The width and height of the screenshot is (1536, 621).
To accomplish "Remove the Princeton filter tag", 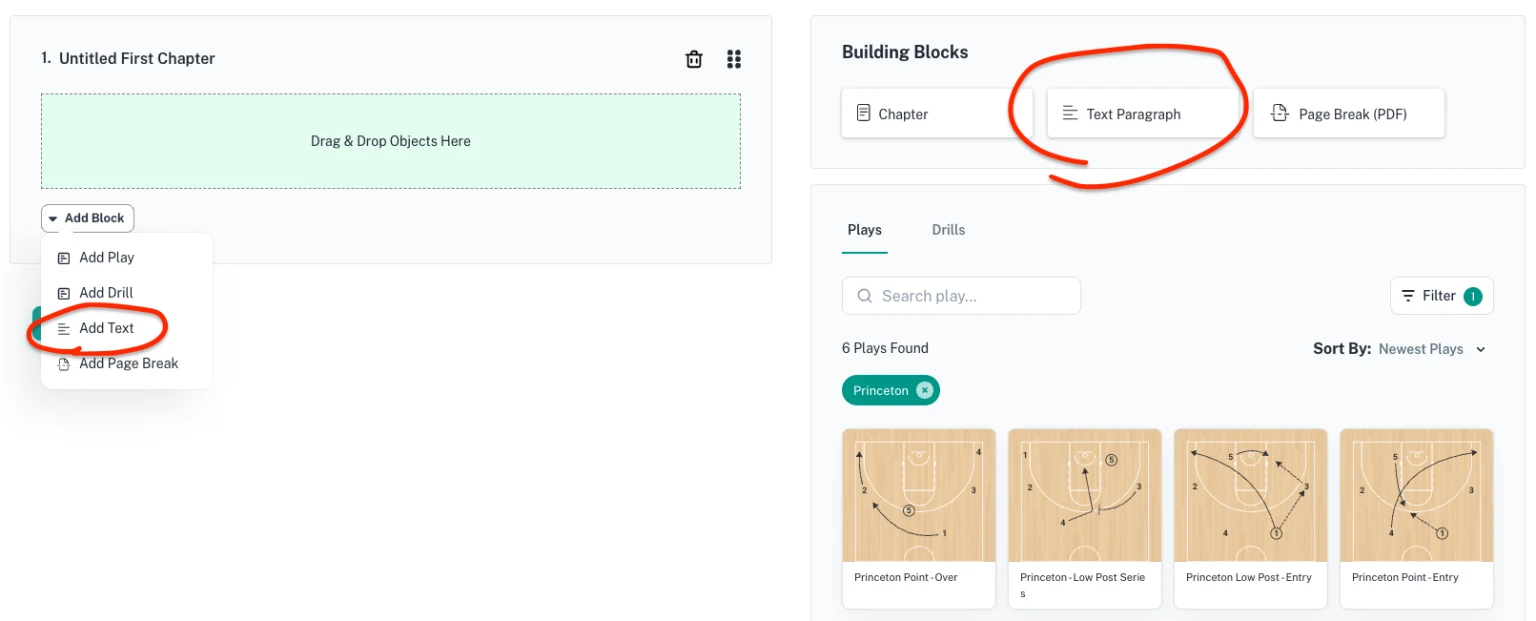I will coord(925,391).
